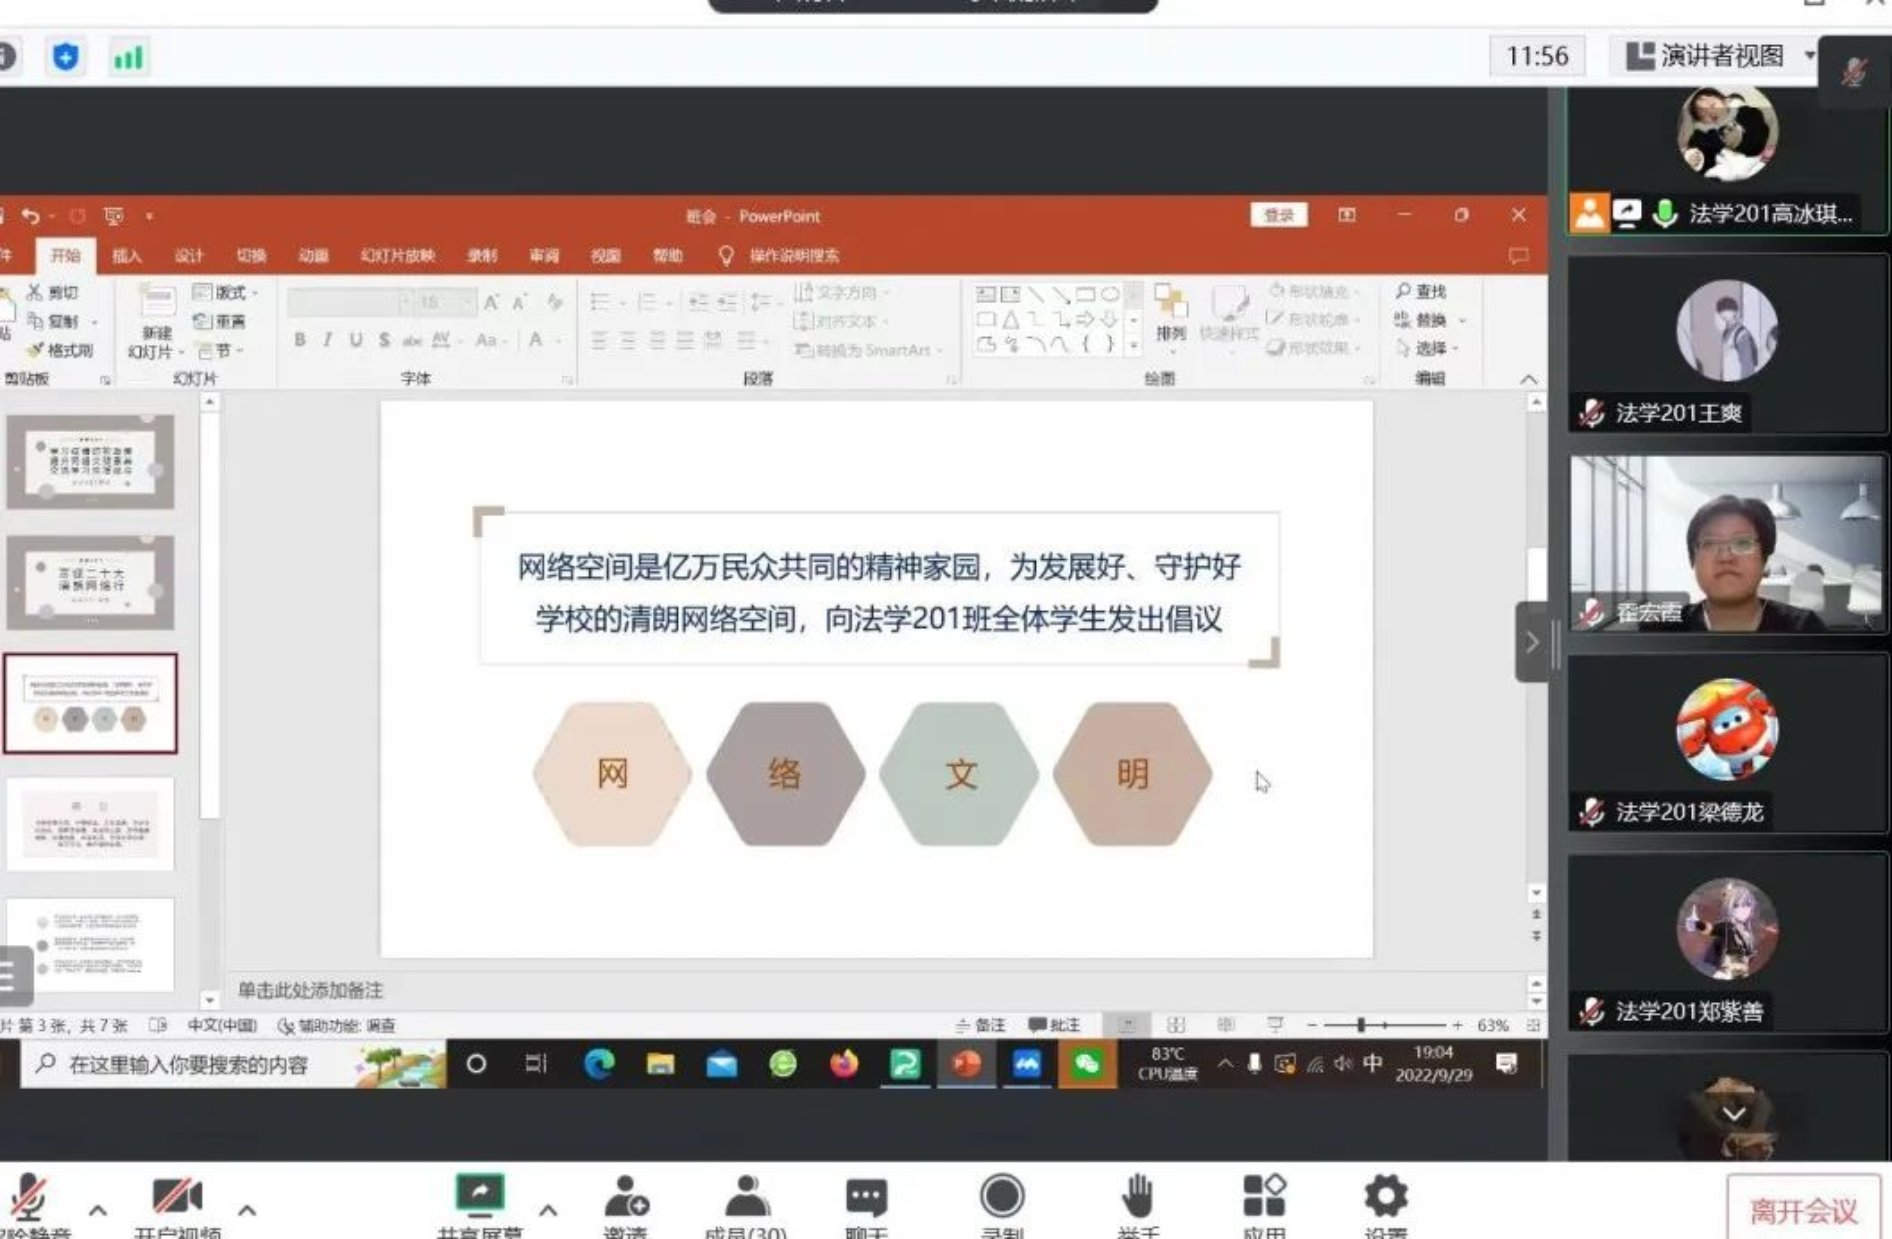Open meeting settings gear icon
1892x1239 pixels.
click(x=1385, y=1197)
